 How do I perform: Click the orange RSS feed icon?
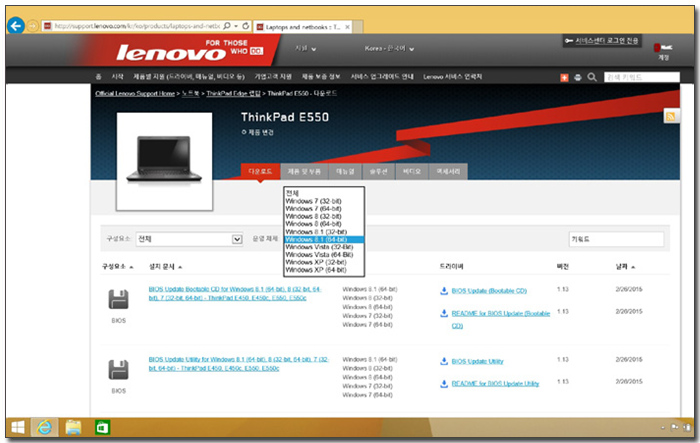click(671, 117)
